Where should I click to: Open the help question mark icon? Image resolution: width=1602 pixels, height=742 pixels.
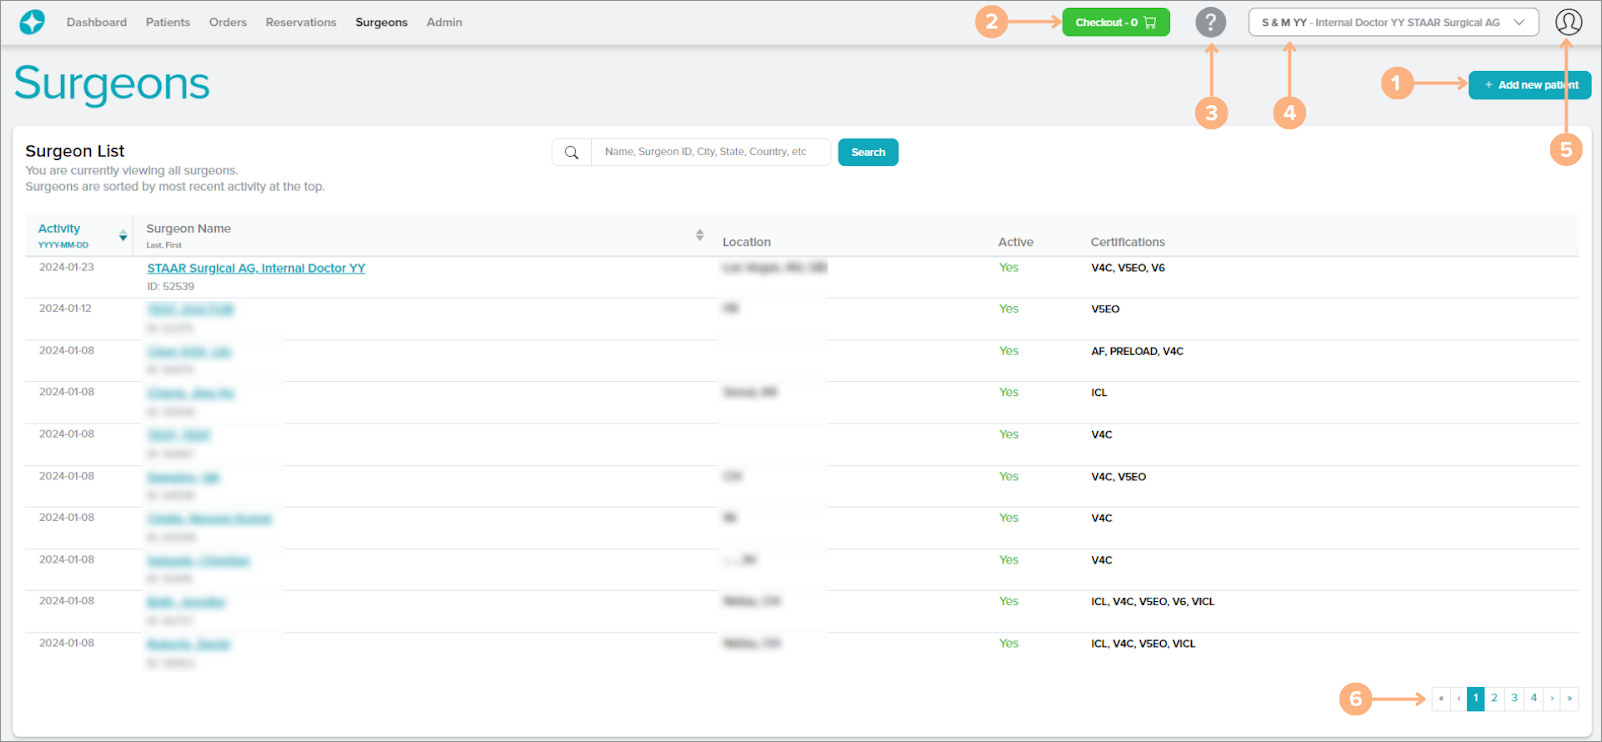1210,22
